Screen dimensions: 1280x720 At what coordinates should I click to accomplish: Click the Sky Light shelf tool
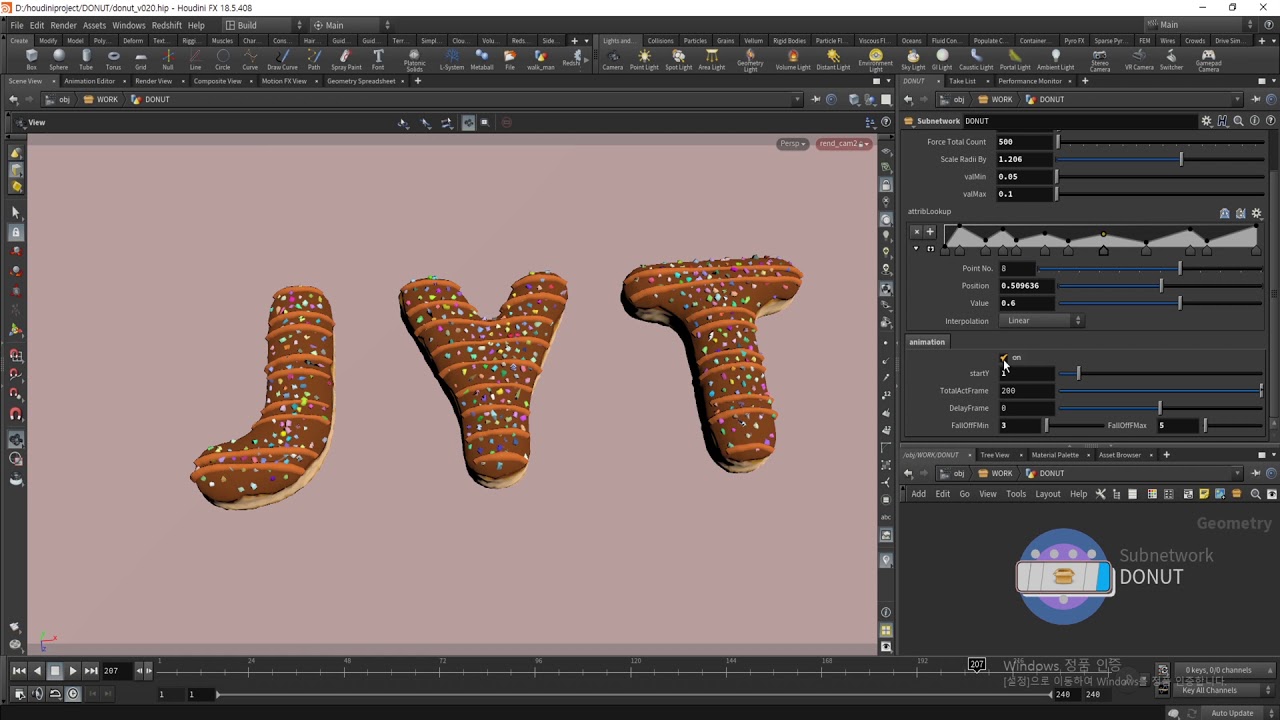(913, 60)
